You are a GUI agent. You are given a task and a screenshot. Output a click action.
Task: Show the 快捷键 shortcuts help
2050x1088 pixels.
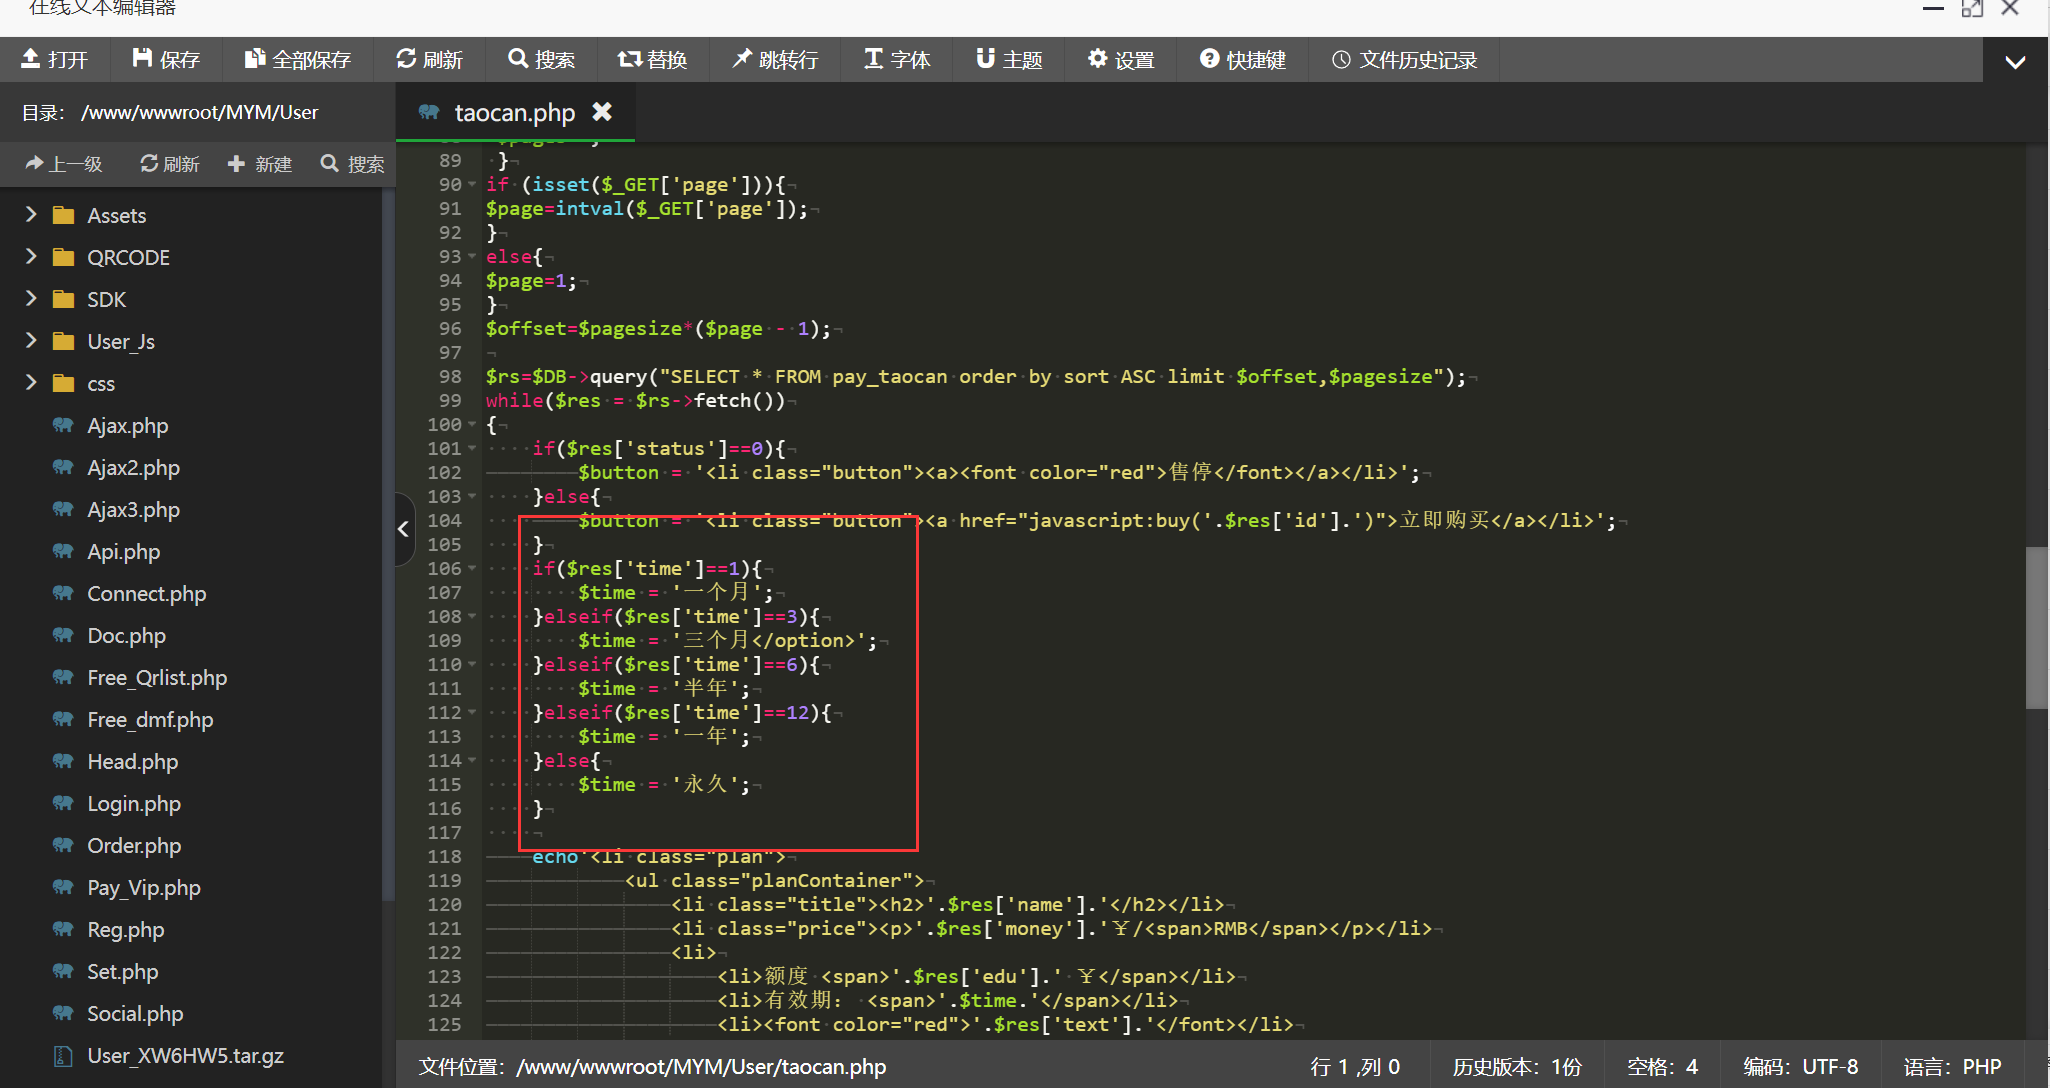point(1243,60)
